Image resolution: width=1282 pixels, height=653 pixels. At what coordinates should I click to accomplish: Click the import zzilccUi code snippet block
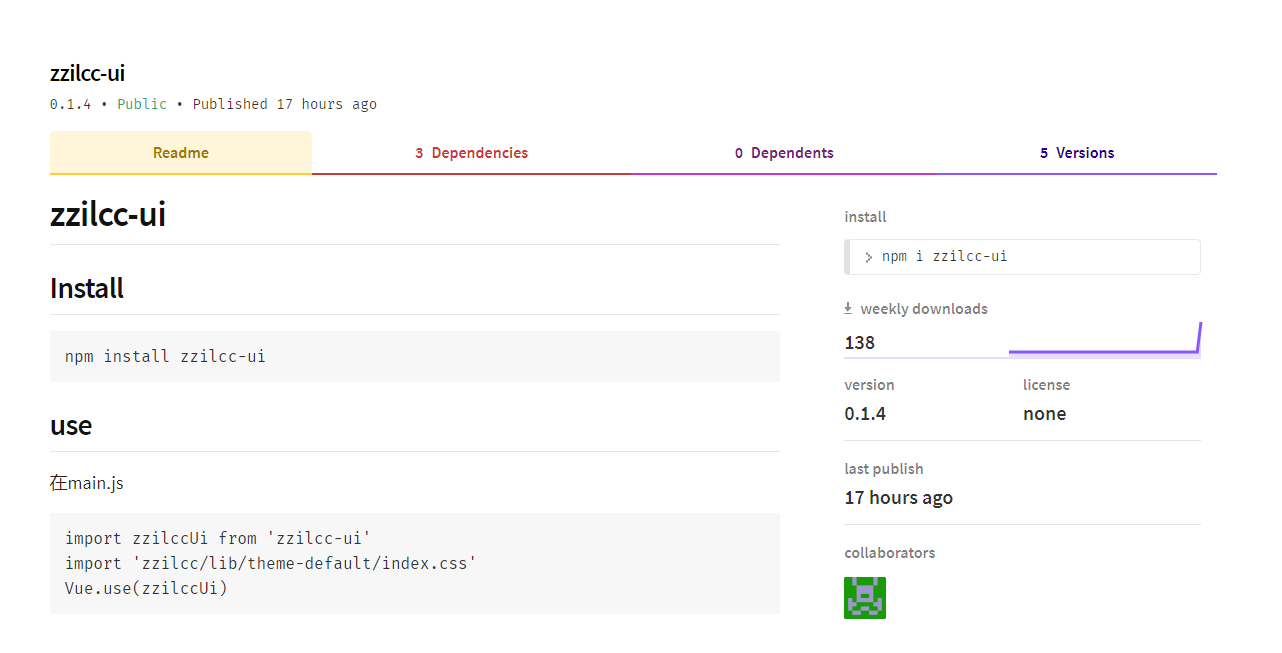click(x=414, y=563)
